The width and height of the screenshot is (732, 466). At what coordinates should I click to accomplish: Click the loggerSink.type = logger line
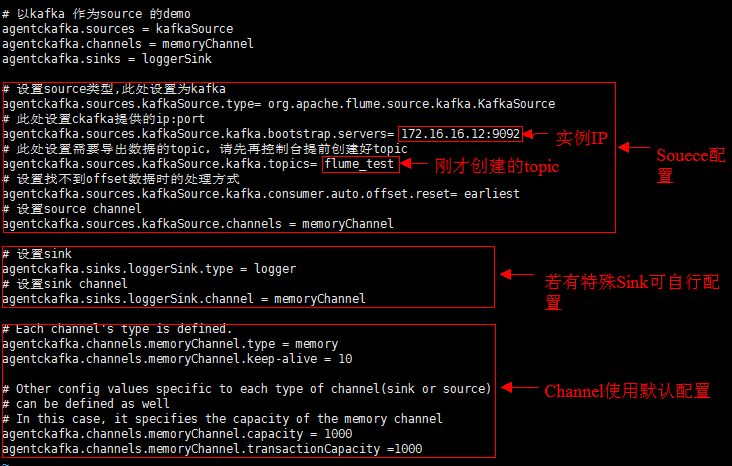(x=149, y=269)
